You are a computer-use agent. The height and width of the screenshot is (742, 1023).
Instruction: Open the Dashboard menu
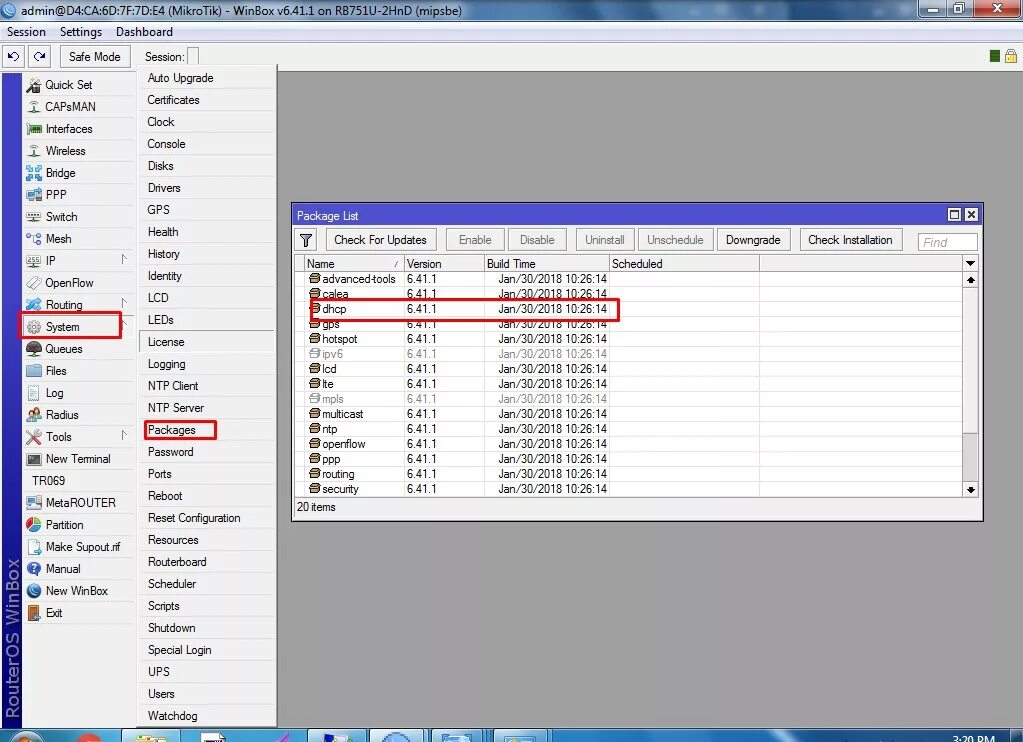pyautogui.click(x=144, y=32)
